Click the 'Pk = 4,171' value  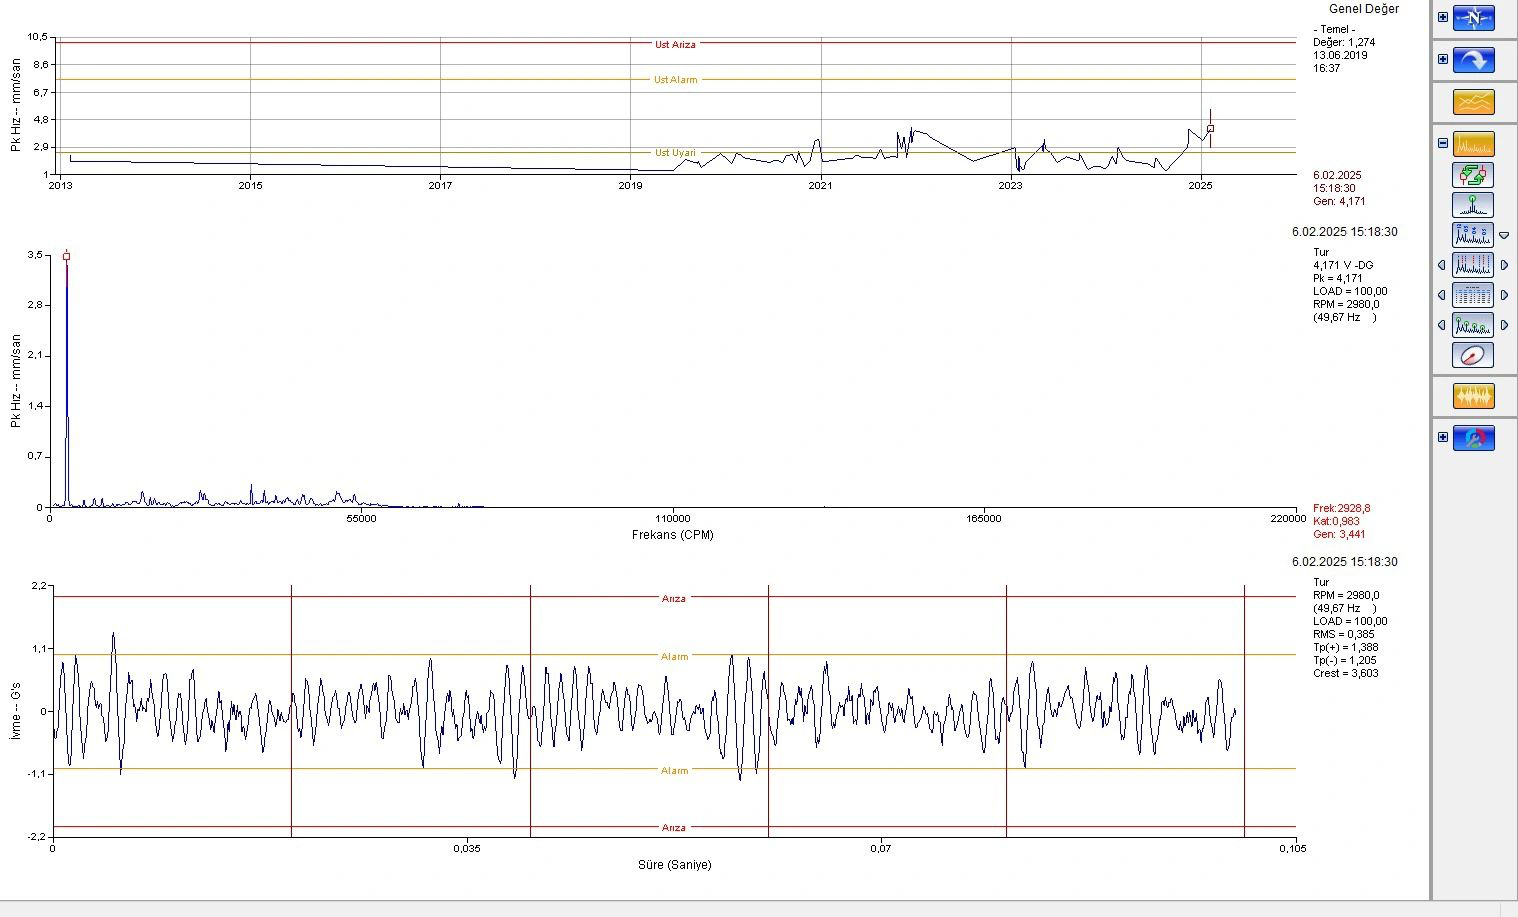[x=1338, y=279]
